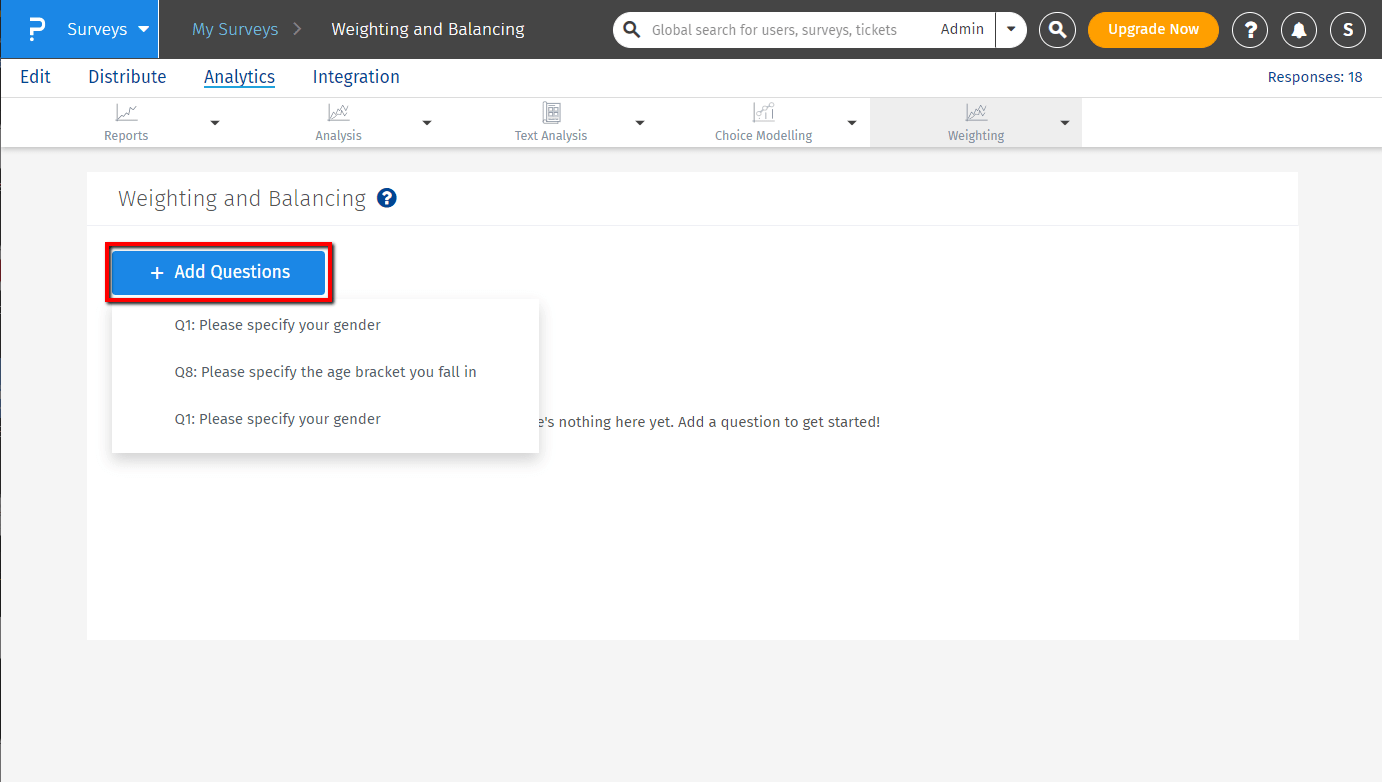This screenshot has height=782, width=1382.
Task: Open the Choice Modelling icon
Action: [x=764, y=112]
